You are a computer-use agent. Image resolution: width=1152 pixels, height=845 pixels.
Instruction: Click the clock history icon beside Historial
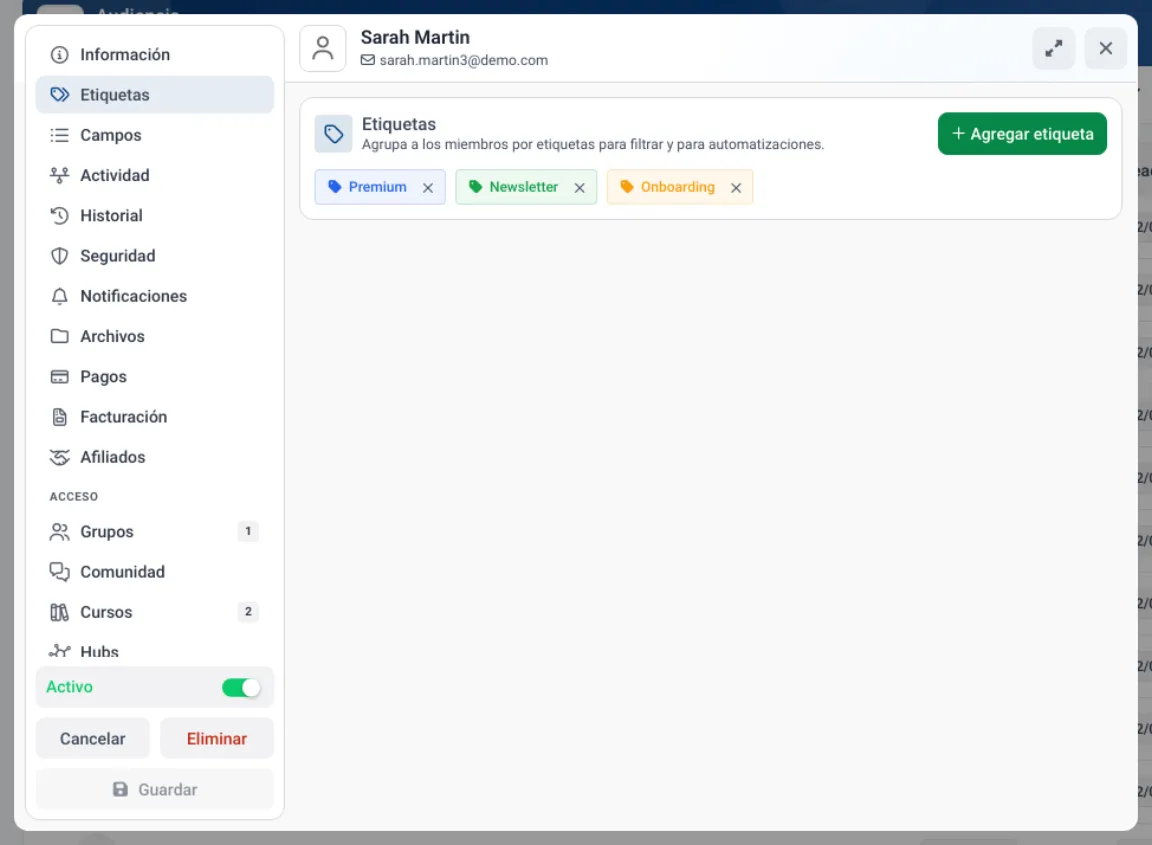click(60, 215)
